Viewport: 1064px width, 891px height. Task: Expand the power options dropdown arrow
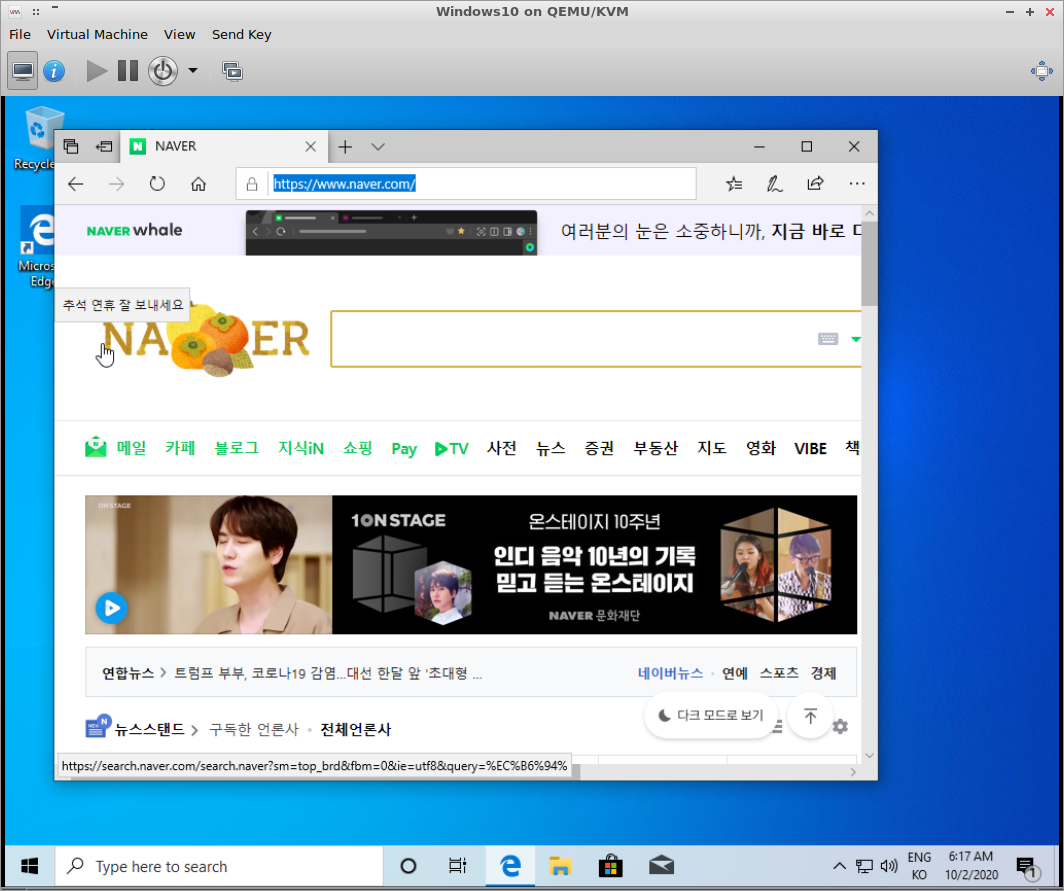click(193, 71)
